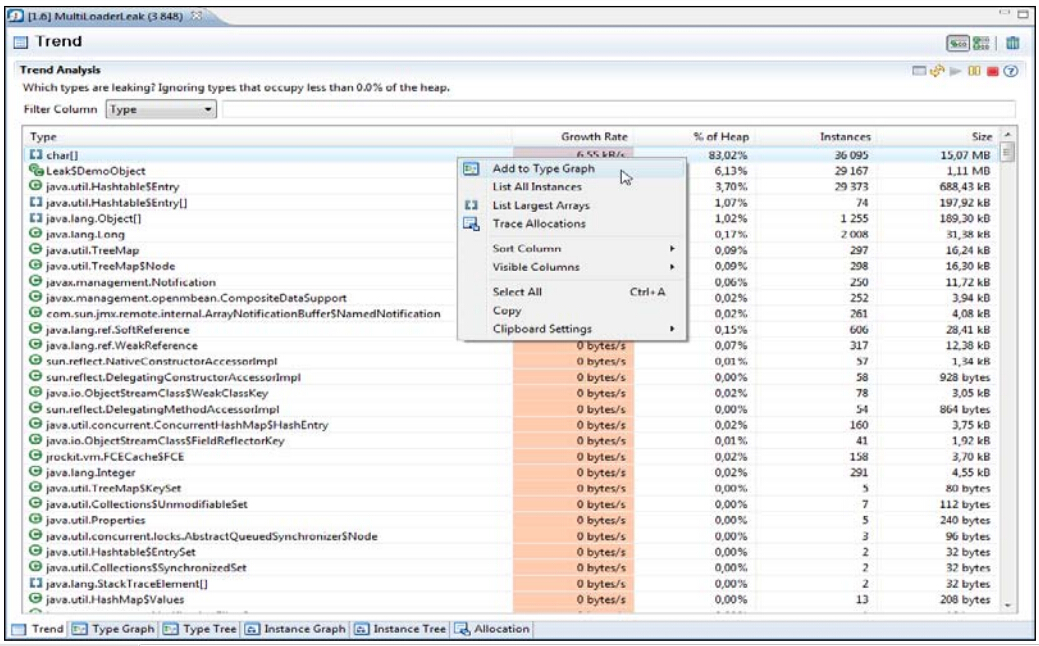Sort table by the Type column header
Screen dimensions: 1039x646
tap(268, 136)
